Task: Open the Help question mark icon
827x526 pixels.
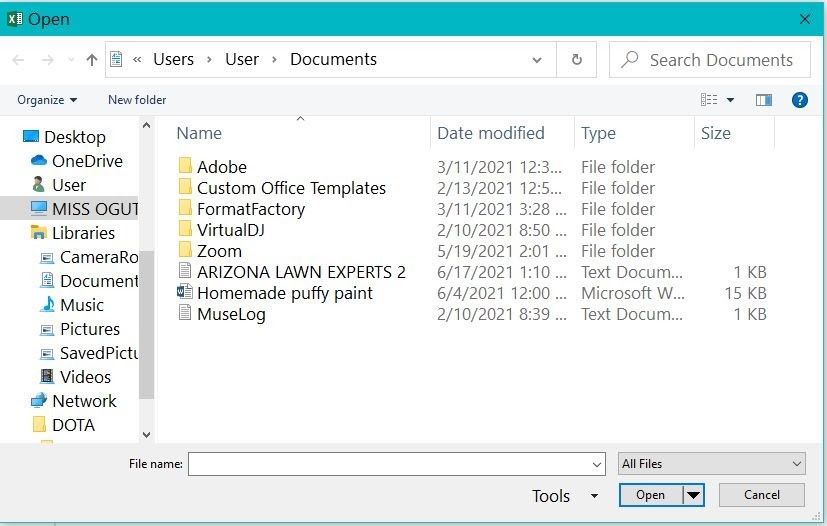Action: point(799,100)
